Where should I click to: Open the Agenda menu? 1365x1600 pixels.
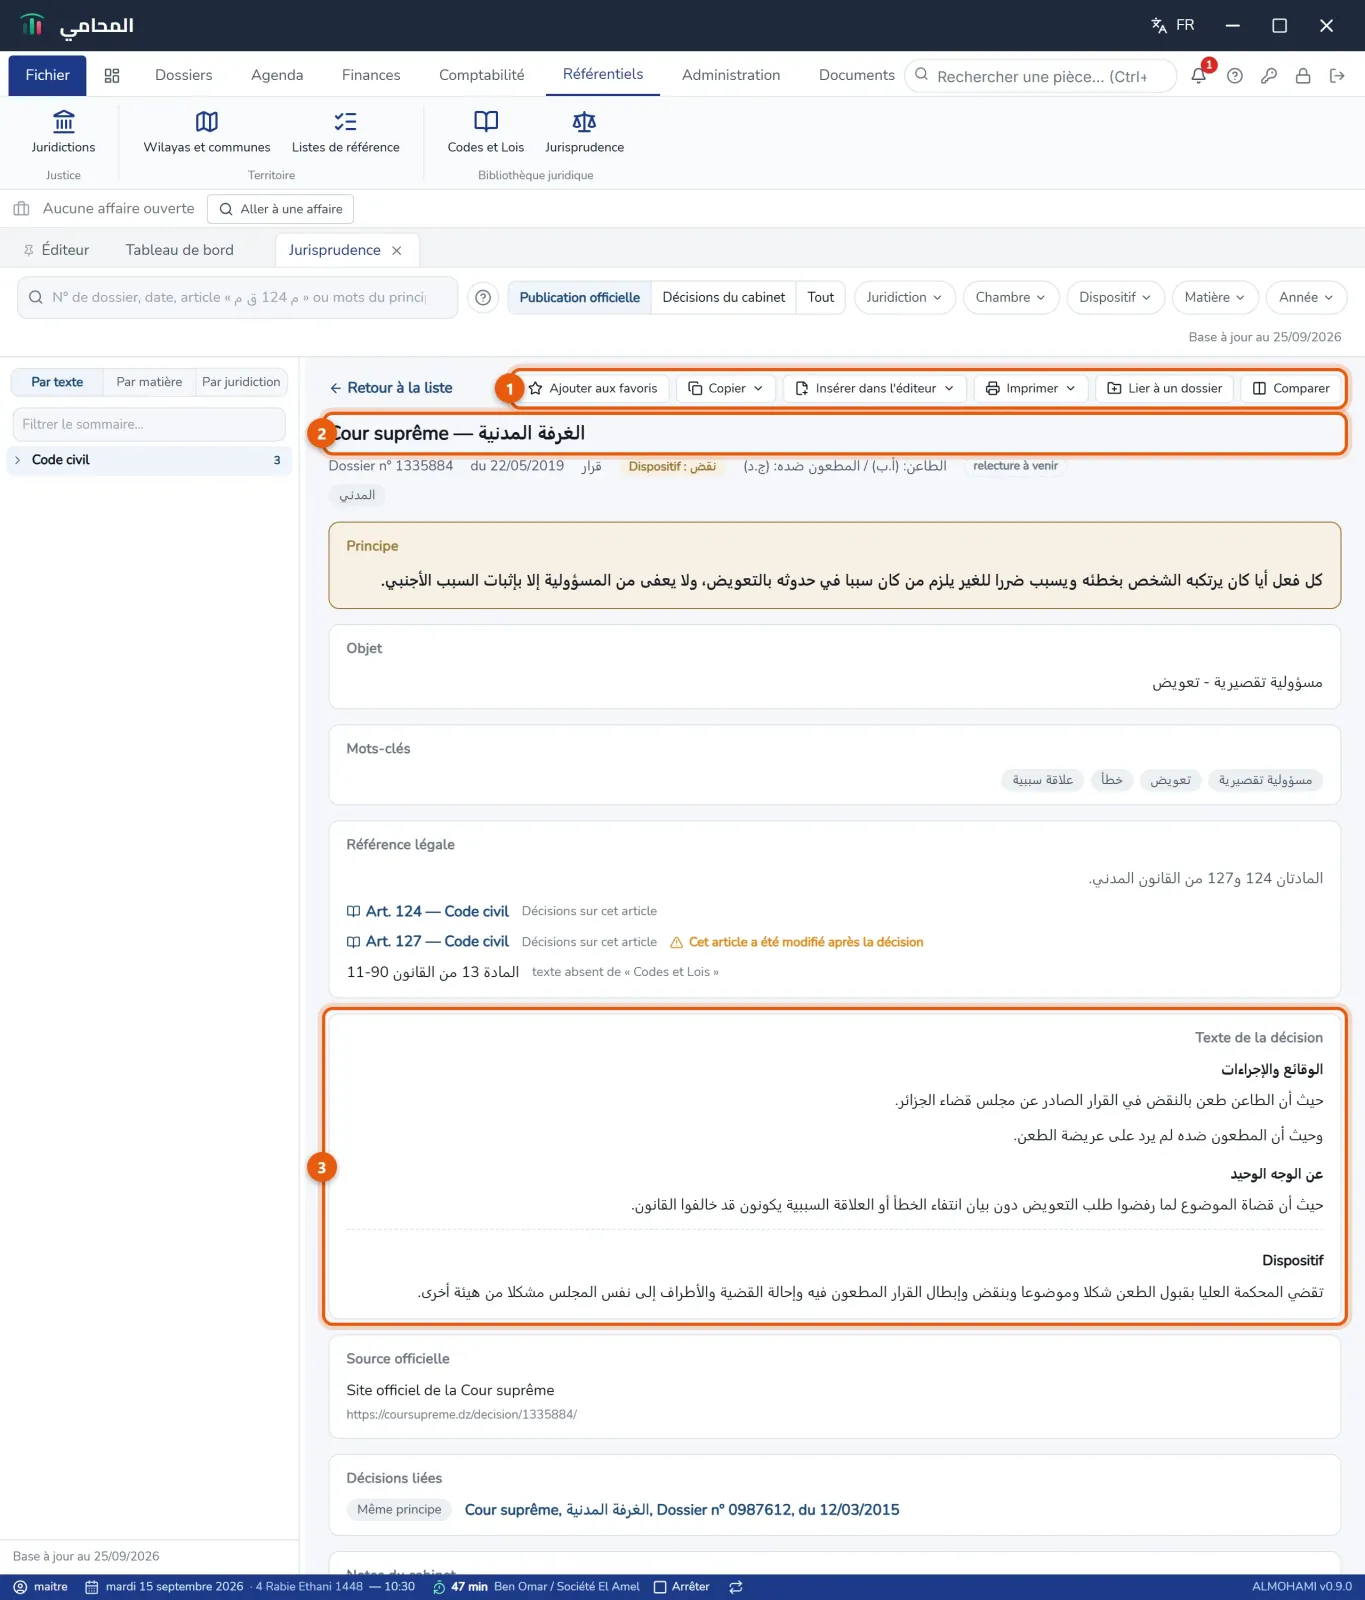pyautogui.click(x=277, y=75)
